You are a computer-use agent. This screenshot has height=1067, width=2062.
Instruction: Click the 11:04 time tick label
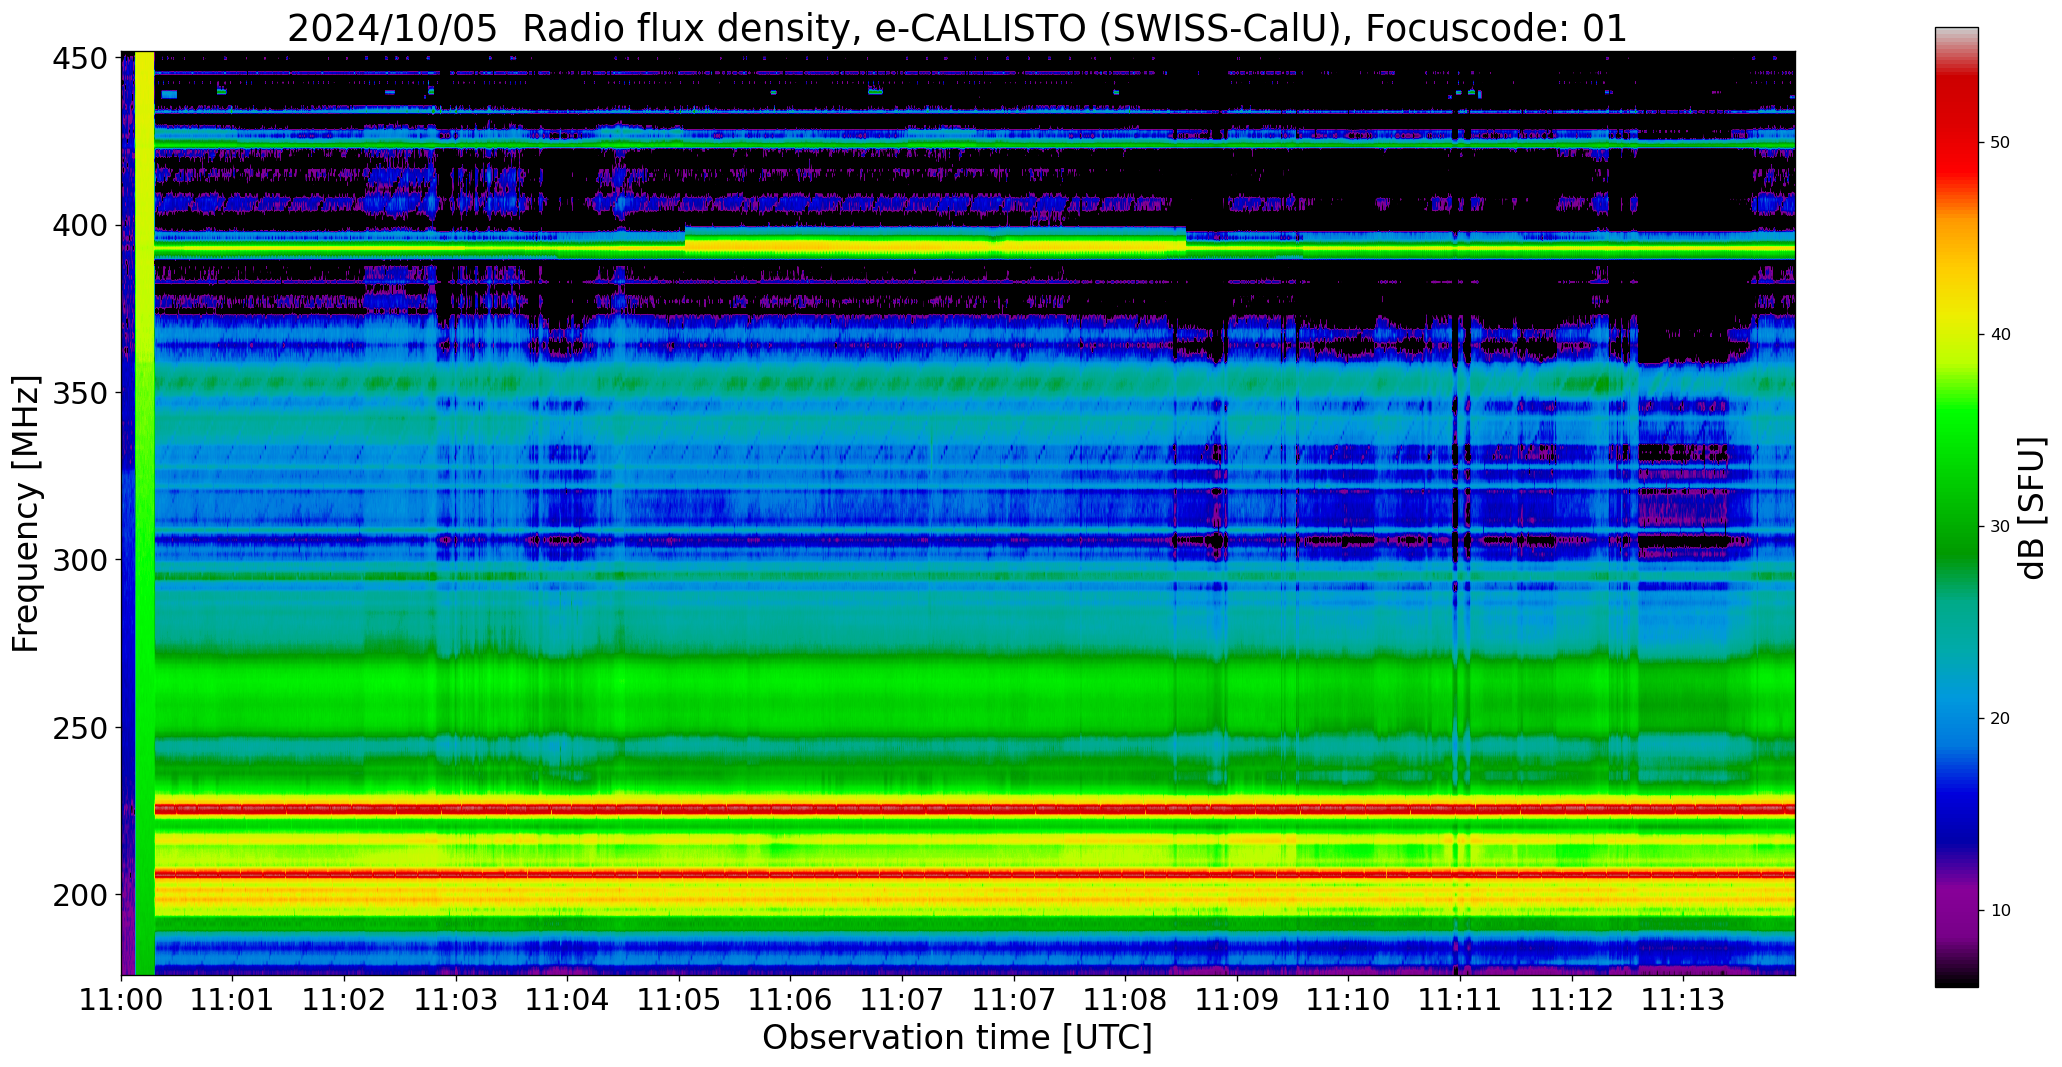click(x=568, y=999)
